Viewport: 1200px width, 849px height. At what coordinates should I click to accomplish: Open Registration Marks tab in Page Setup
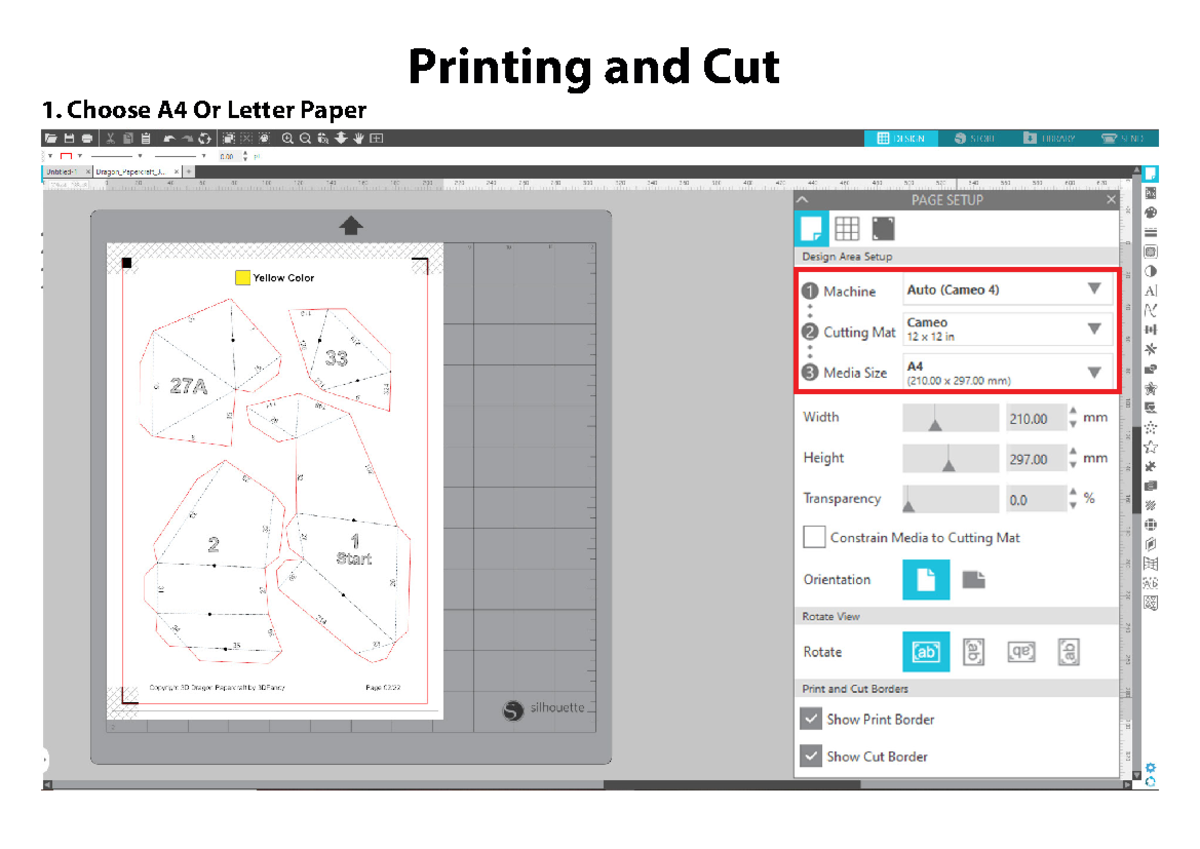pos(883,229)
